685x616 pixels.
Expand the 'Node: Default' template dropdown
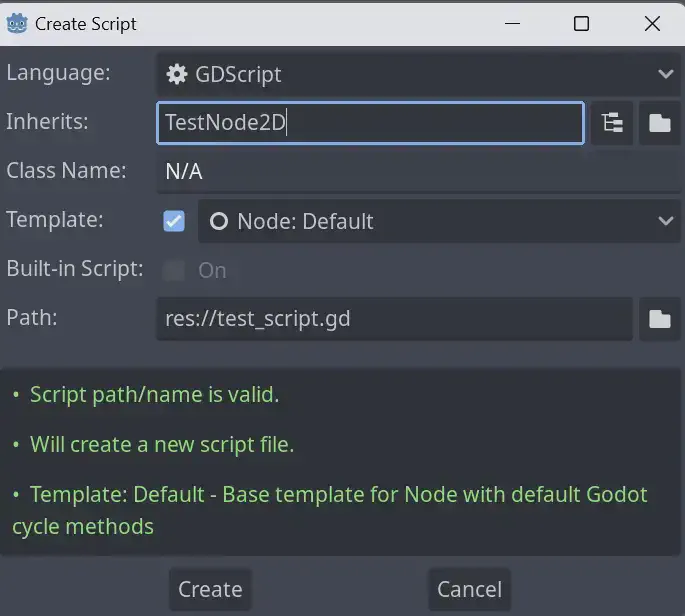[438, 222]
